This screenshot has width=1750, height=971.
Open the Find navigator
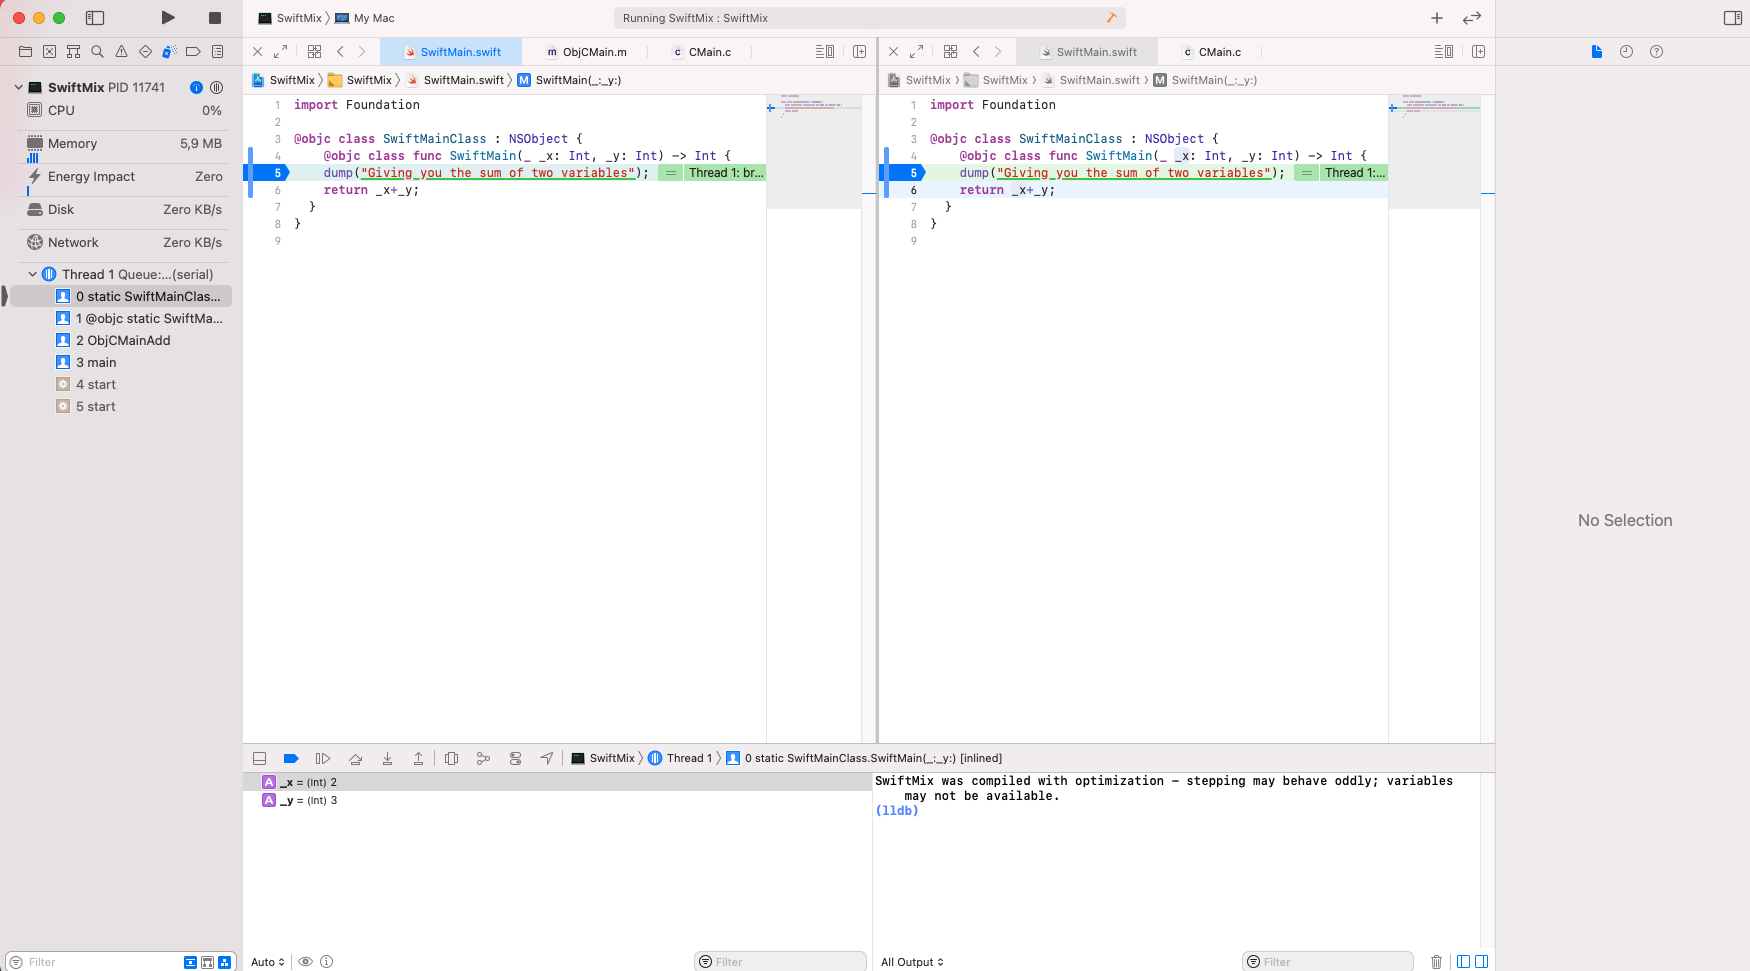click(97, 52)
